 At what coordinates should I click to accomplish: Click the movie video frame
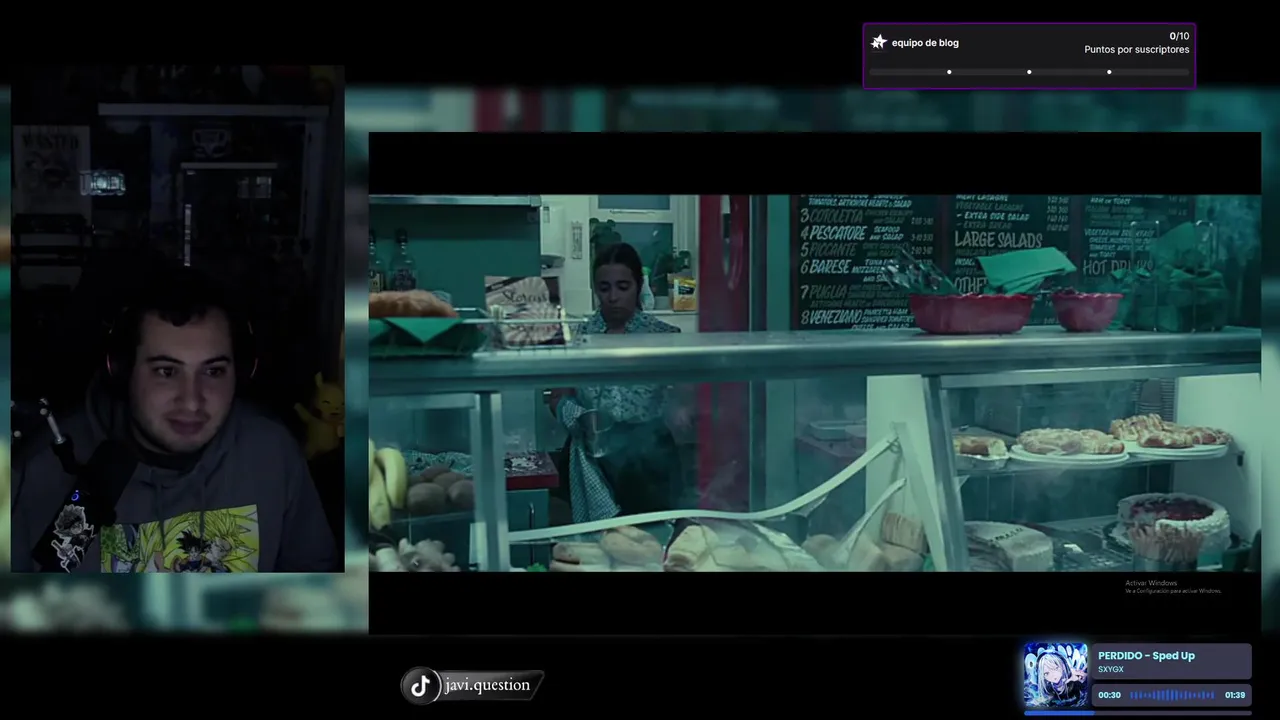815,383
